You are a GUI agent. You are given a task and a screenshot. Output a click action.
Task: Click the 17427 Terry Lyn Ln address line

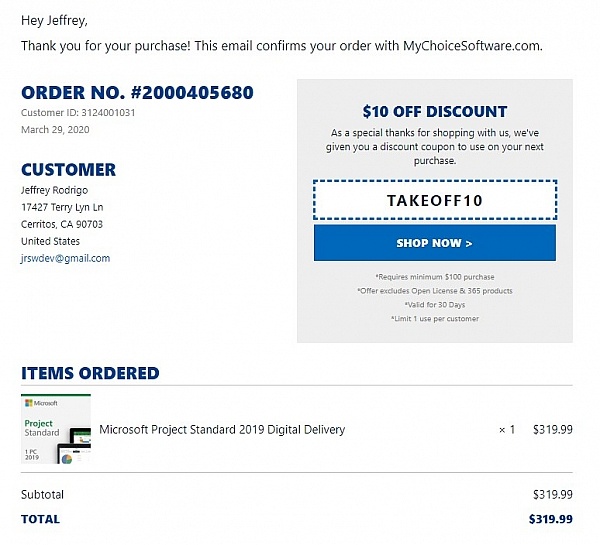pos(62,207)
